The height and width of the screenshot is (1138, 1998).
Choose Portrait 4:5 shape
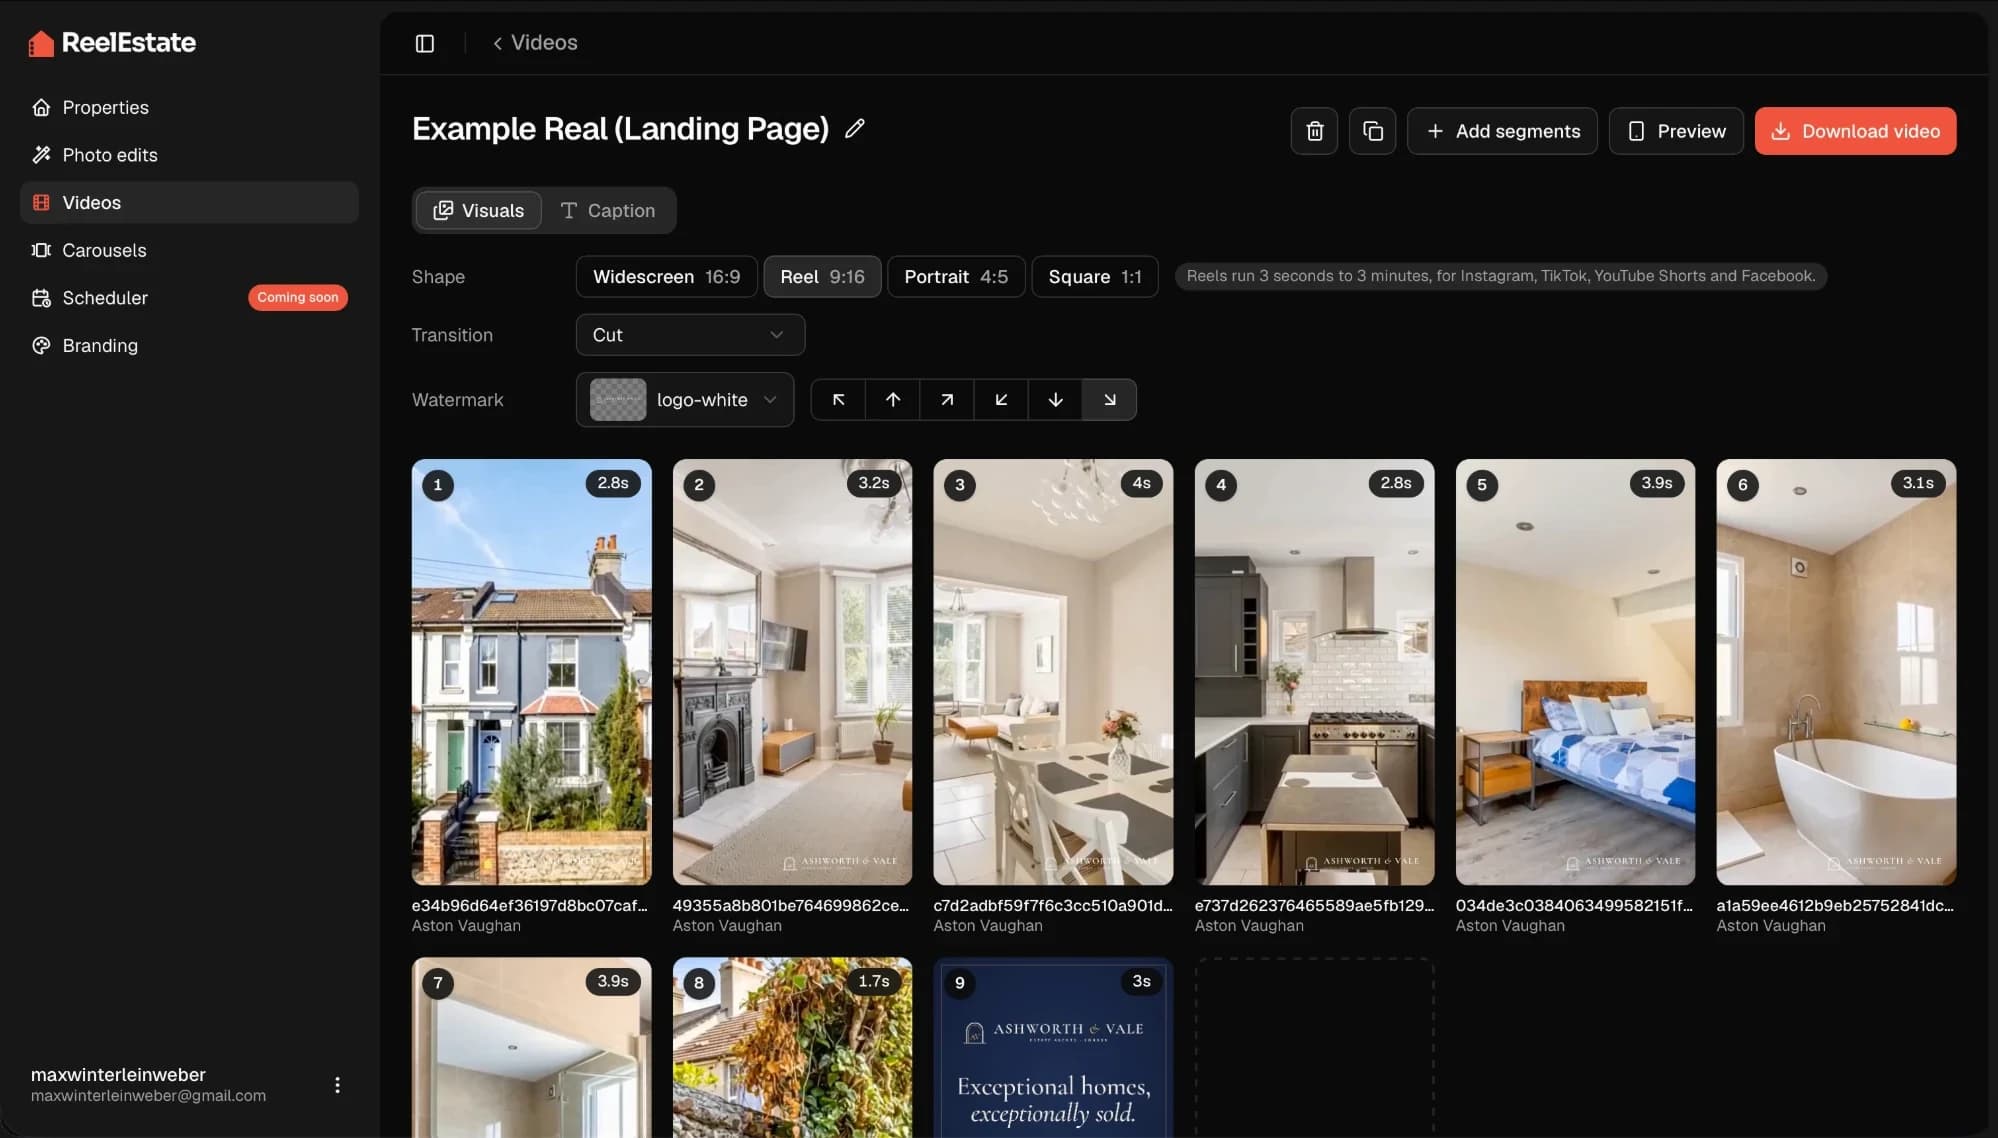pyautogui.click(x=956, y=276)
